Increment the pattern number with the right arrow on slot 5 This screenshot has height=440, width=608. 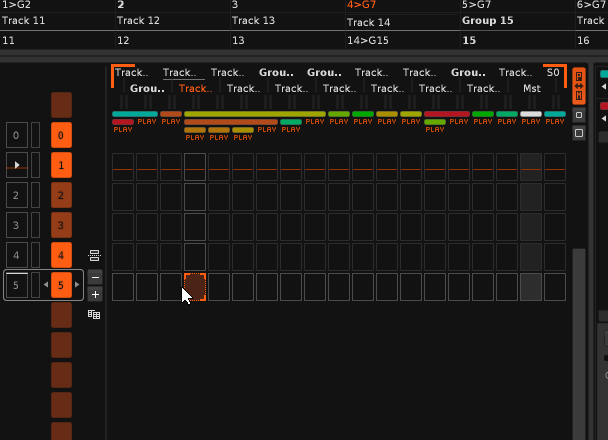click(77, 286)
